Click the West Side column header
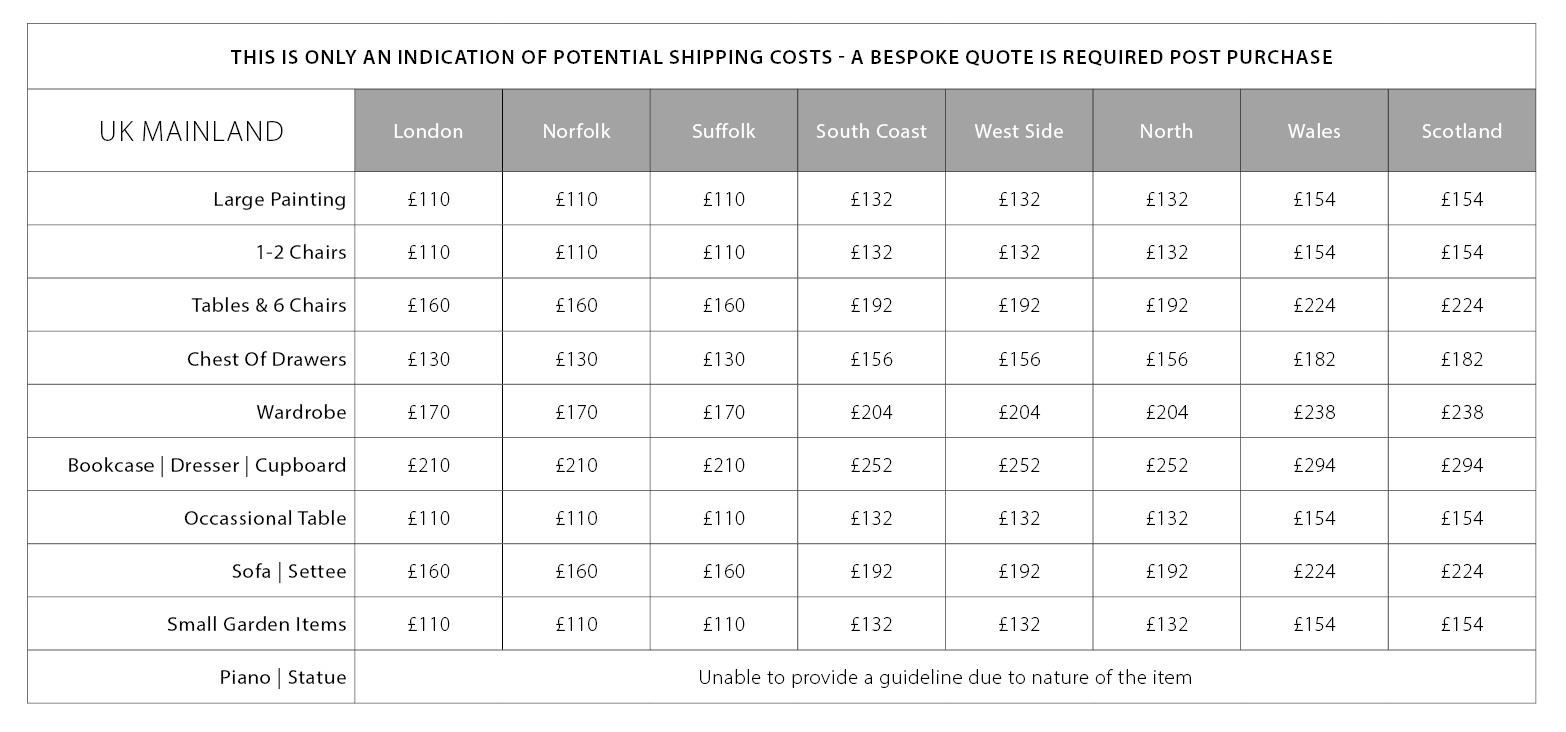Image resolution: width=1566 pixels, height=732 pixels. (1019, 131)
